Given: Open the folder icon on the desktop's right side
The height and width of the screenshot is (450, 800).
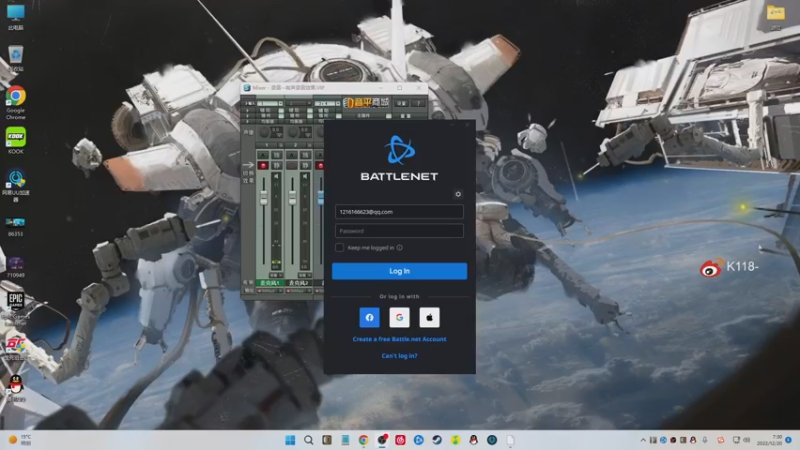Looking at the screenshot, I should coord(776,17).
